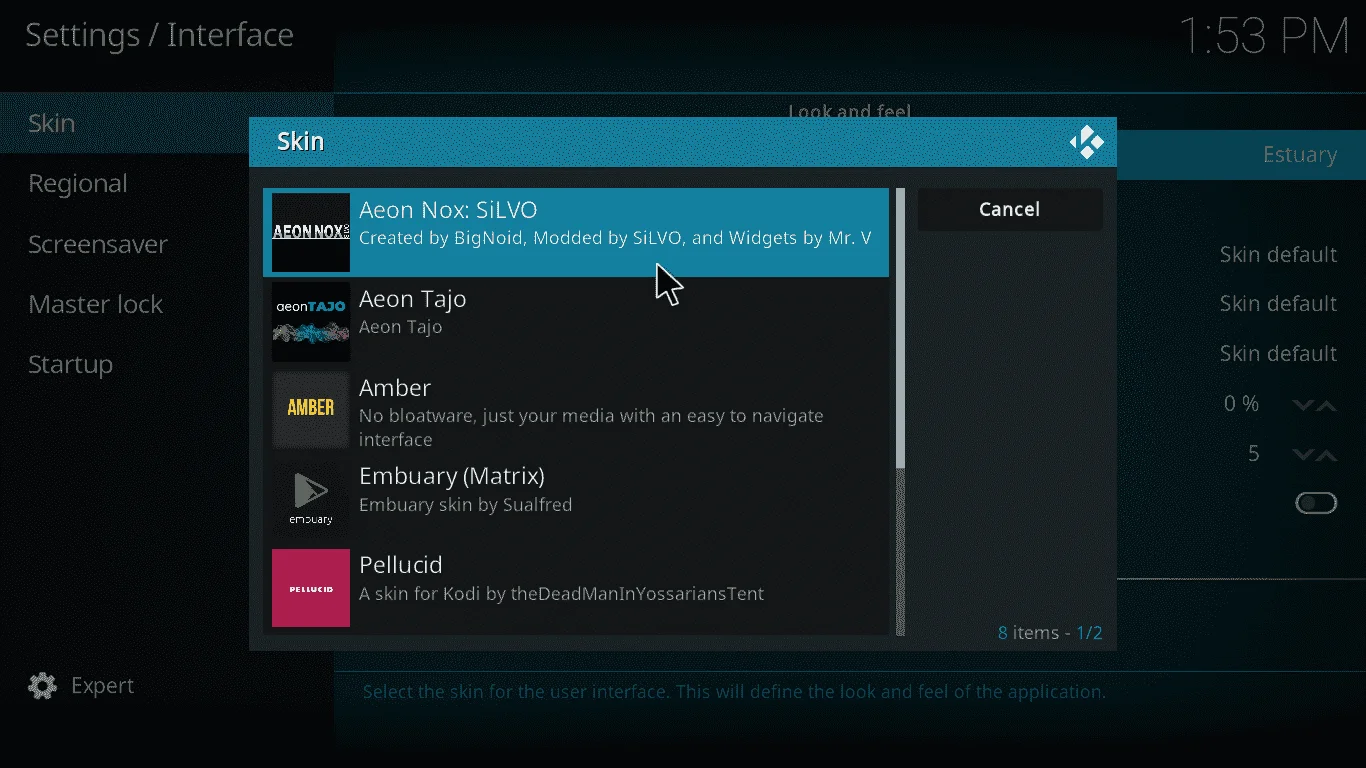Click the Settings / Interface title
This screenshot has width=1366, height=768.
click(x=159, y=35)
